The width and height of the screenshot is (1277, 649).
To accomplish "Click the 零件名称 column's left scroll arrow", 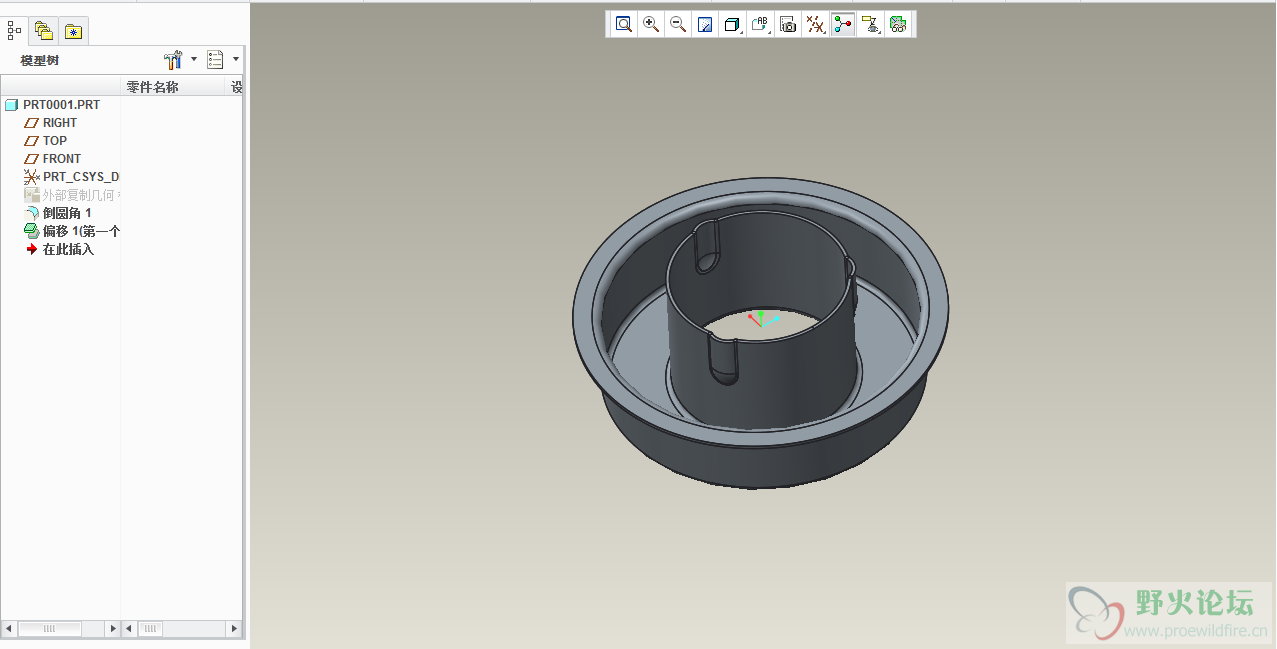I will tap(129, 629).
